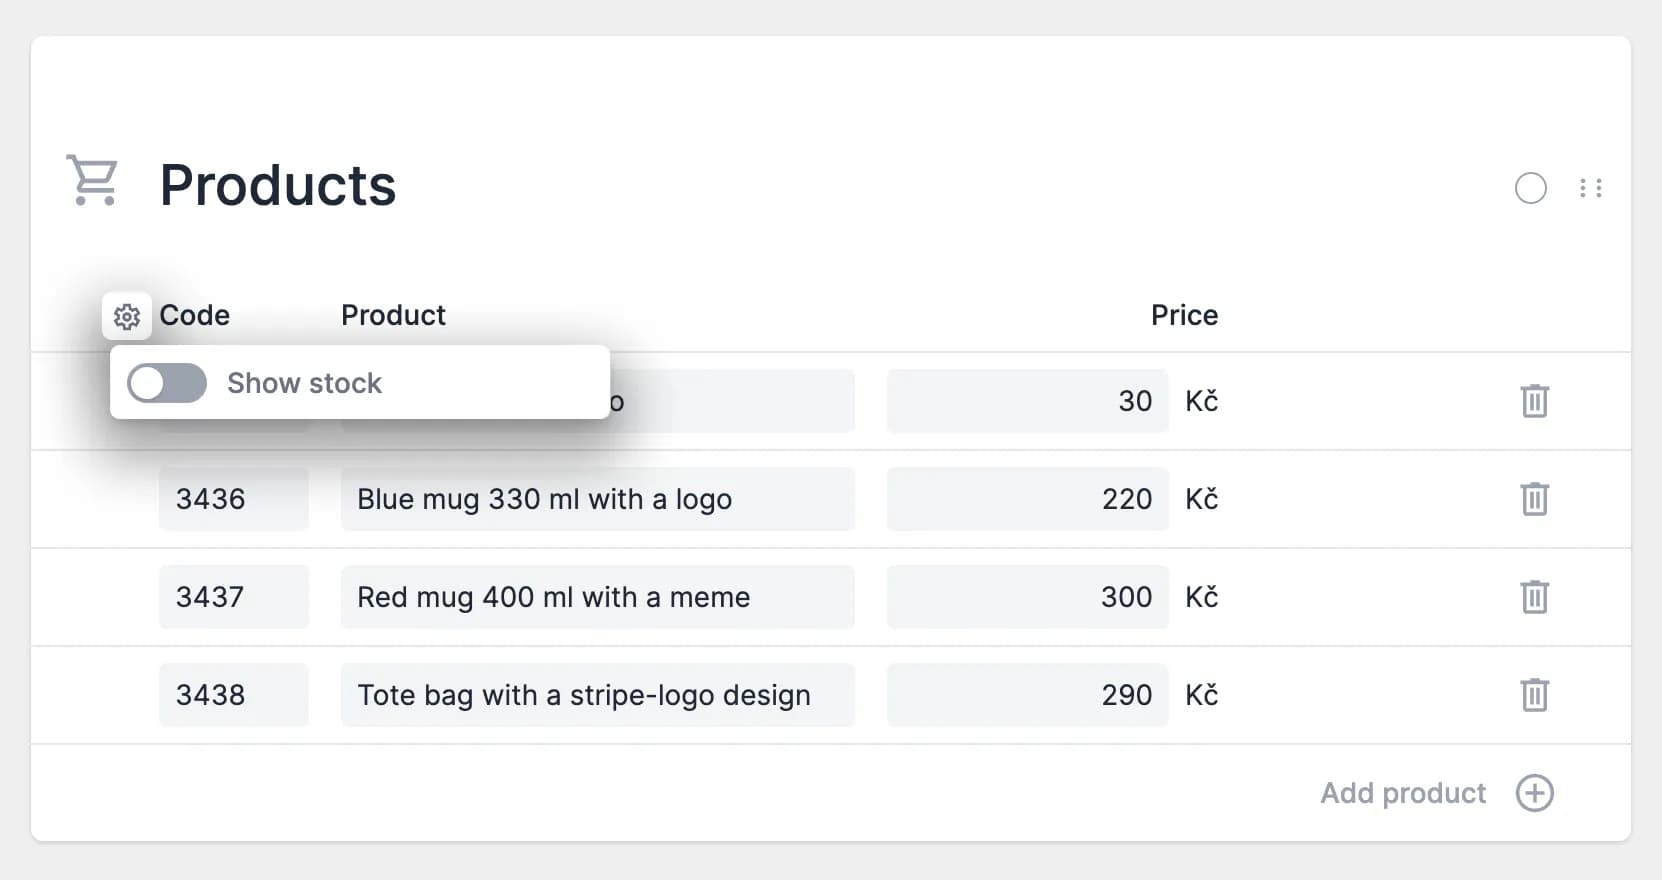
Task: Toggle the Show stock switch
Action: click(167, 383)
